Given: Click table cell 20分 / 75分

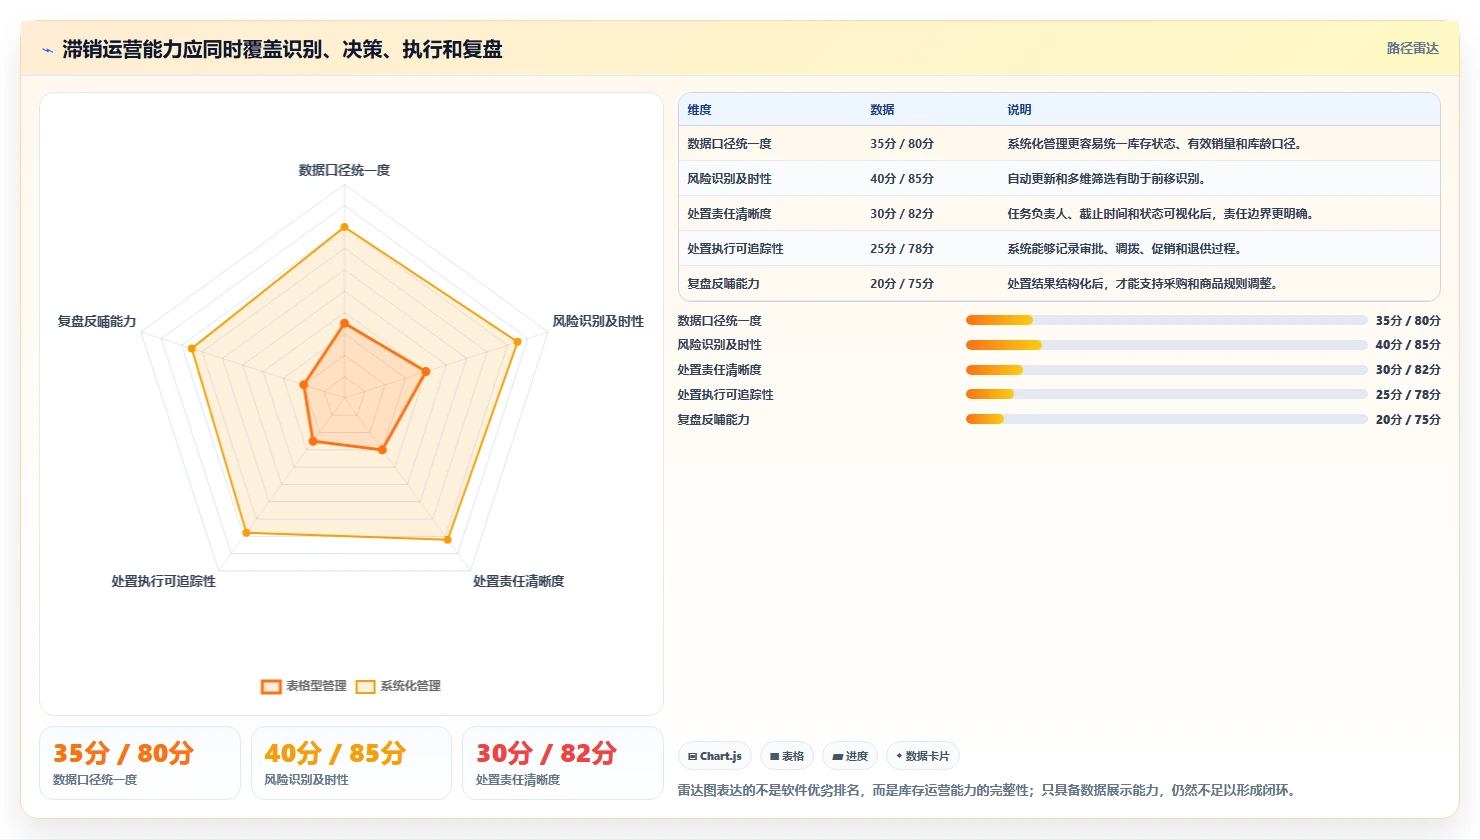Looking at the screenshot, I should point(902,284).
